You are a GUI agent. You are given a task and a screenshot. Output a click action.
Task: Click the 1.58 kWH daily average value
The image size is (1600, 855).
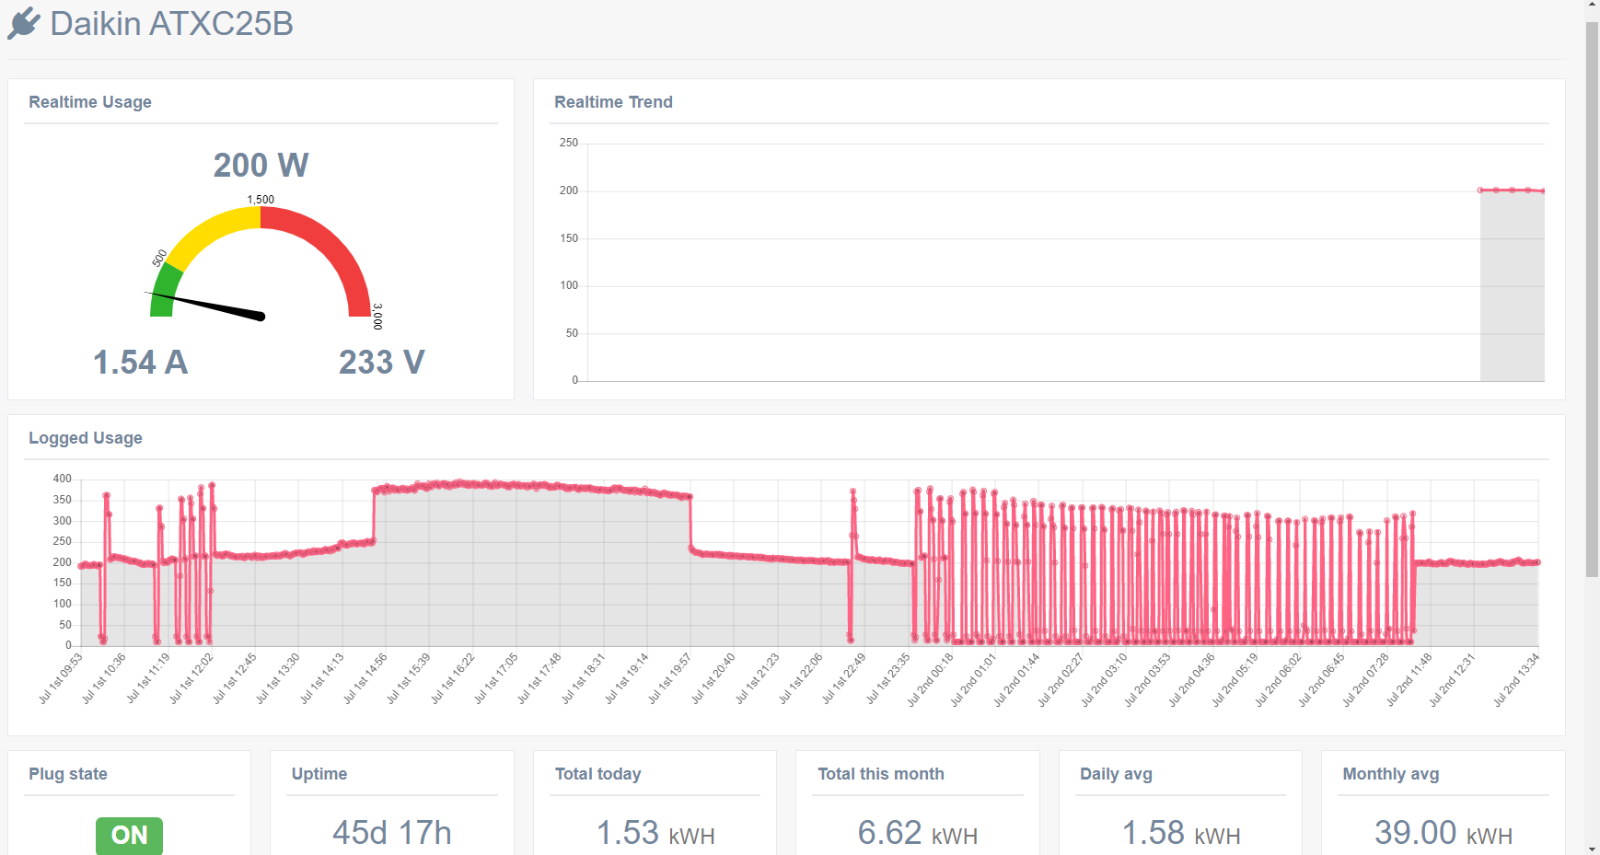tap(1181, 833)
